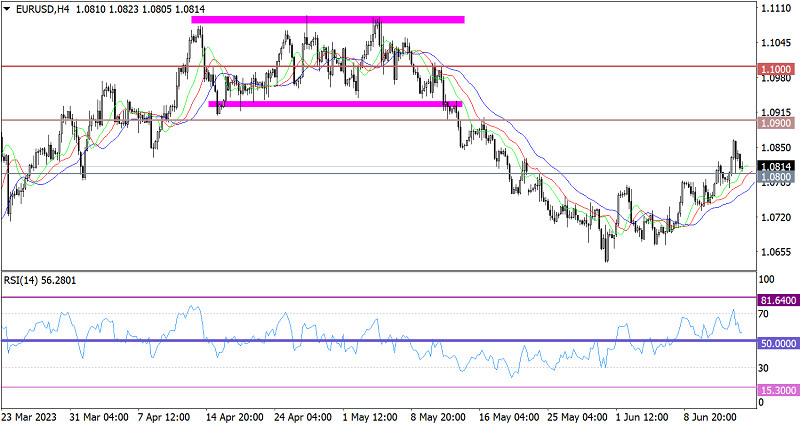Viewport: 800px width, 426px height.
Task: Click the RSI(14) indicator label
Action: coord(39,281)
